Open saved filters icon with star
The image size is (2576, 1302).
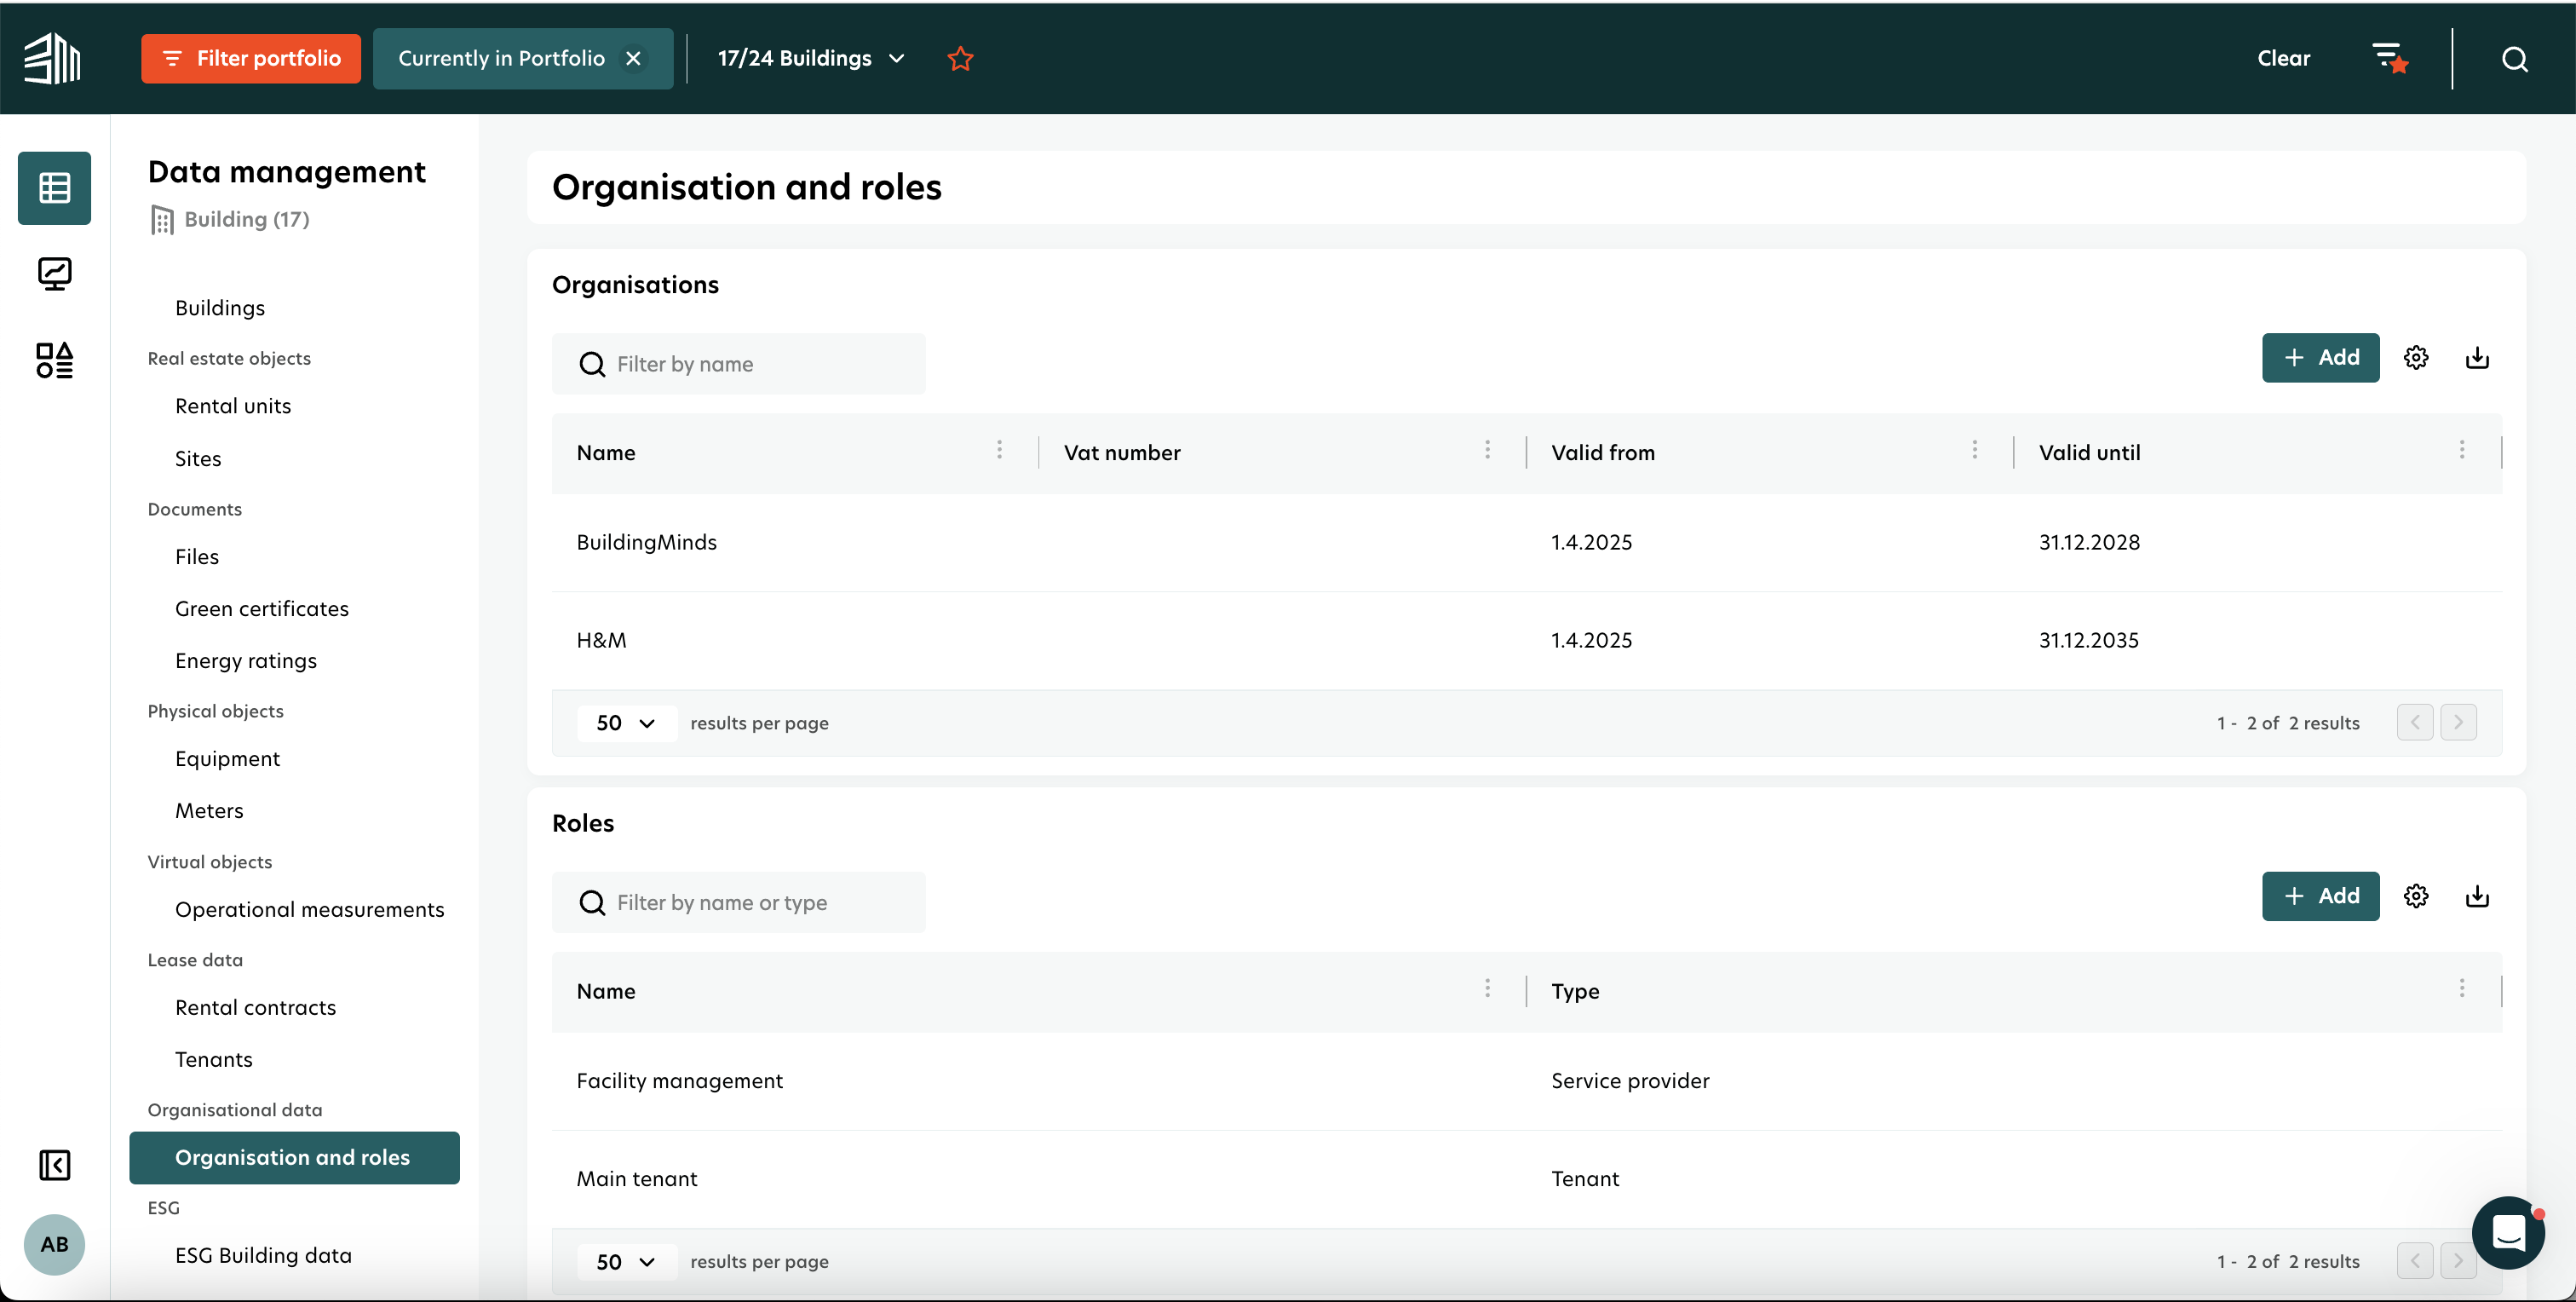click(2390, 59)
